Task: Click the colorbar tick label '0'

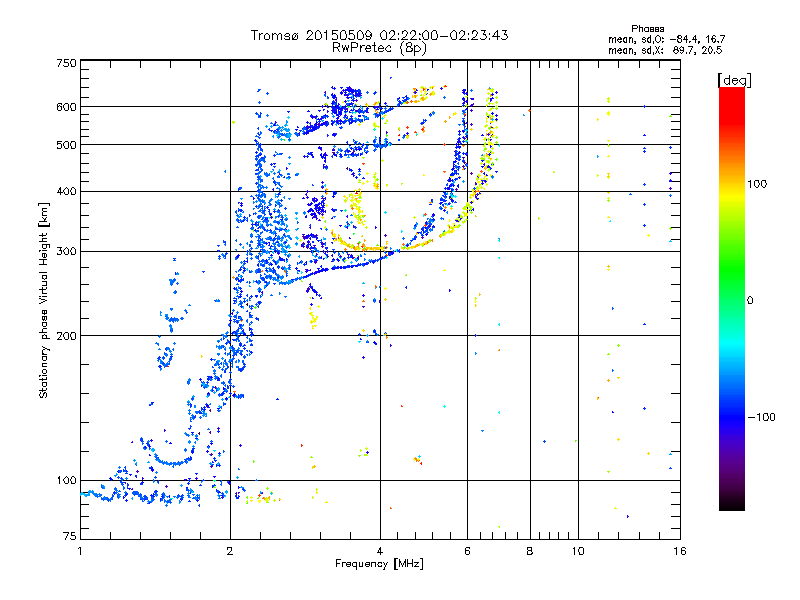Action: [x=750, y=301]
